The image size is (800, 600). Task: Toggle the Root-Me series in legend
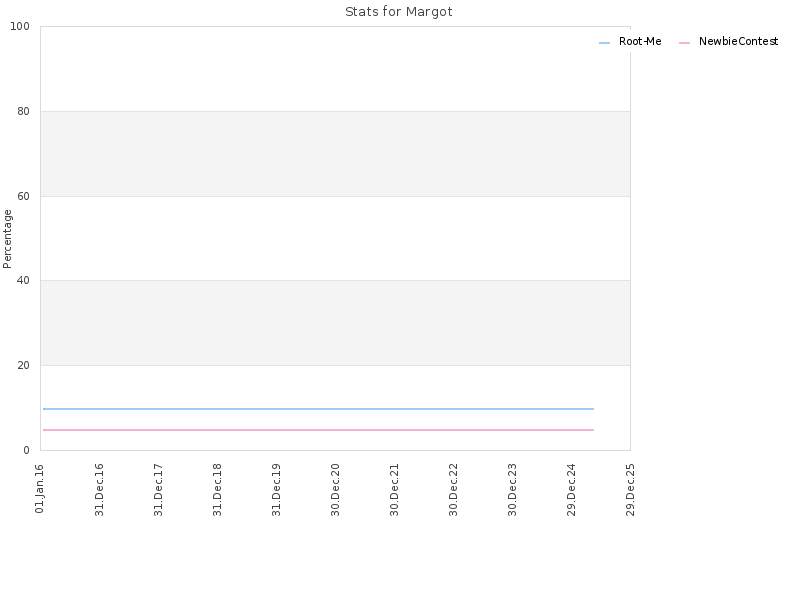(630, 42)
